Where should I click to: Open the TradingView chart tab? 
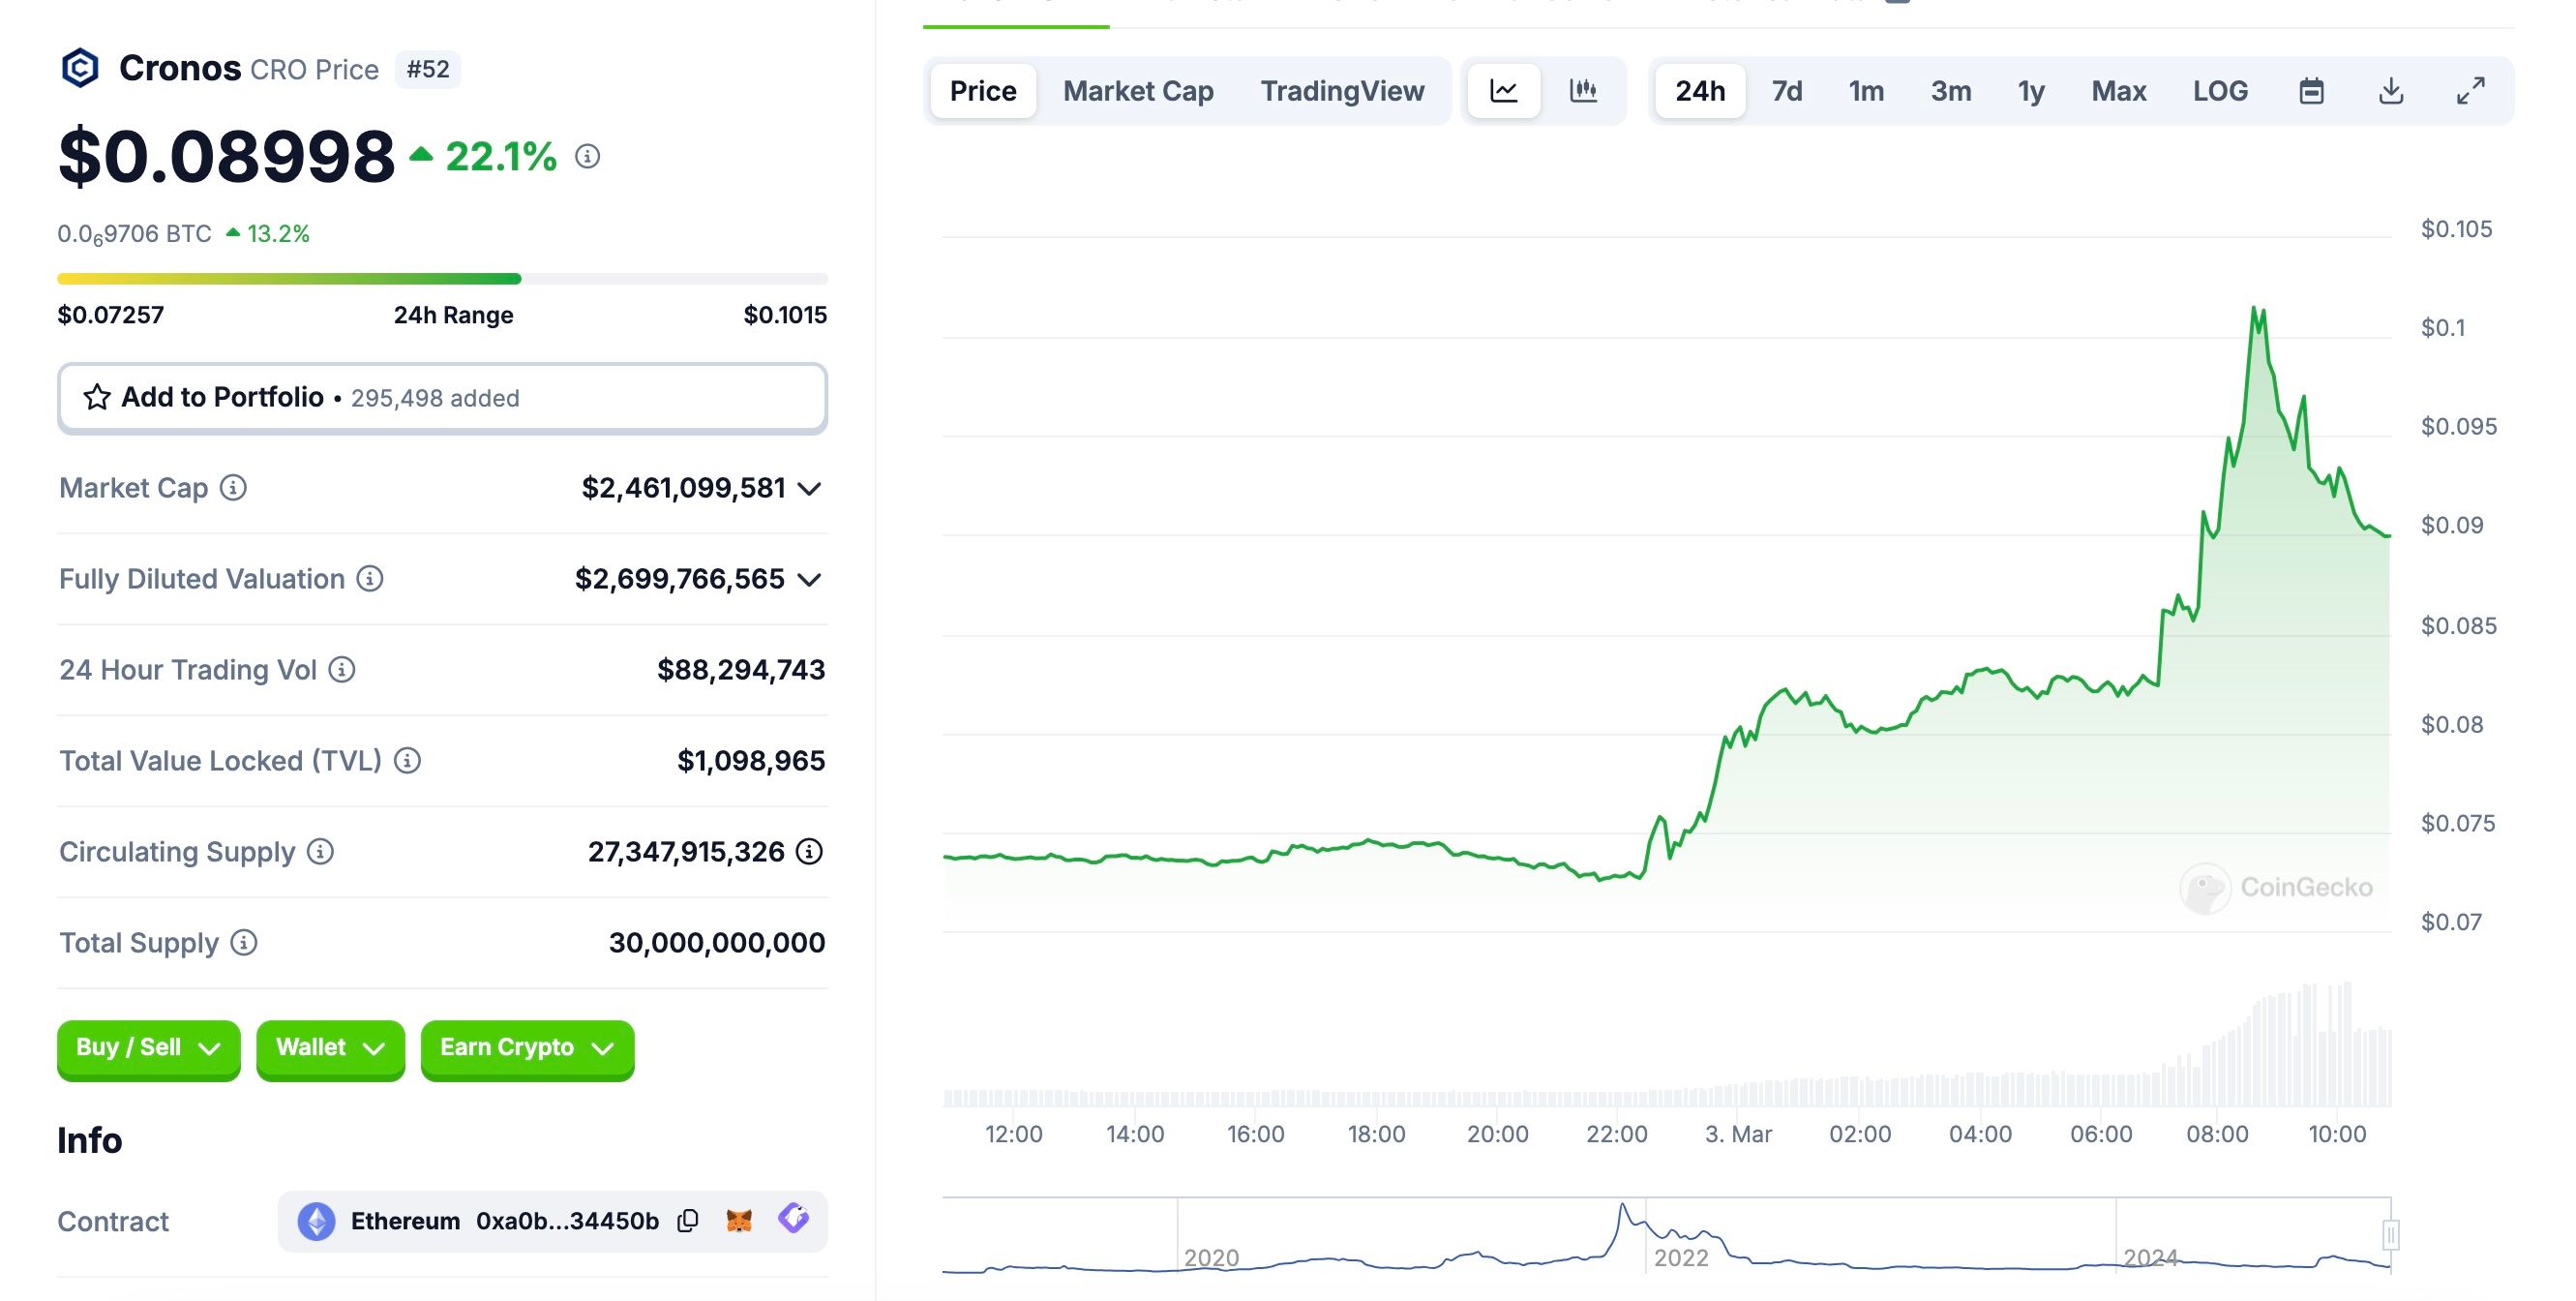[x=1341, y=91]
